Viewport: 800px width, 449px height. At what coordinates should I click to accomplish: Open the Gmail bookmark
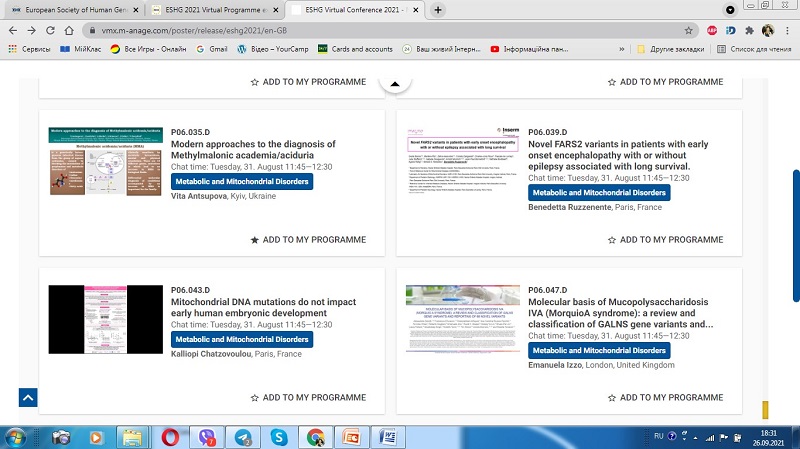[210, 48]
